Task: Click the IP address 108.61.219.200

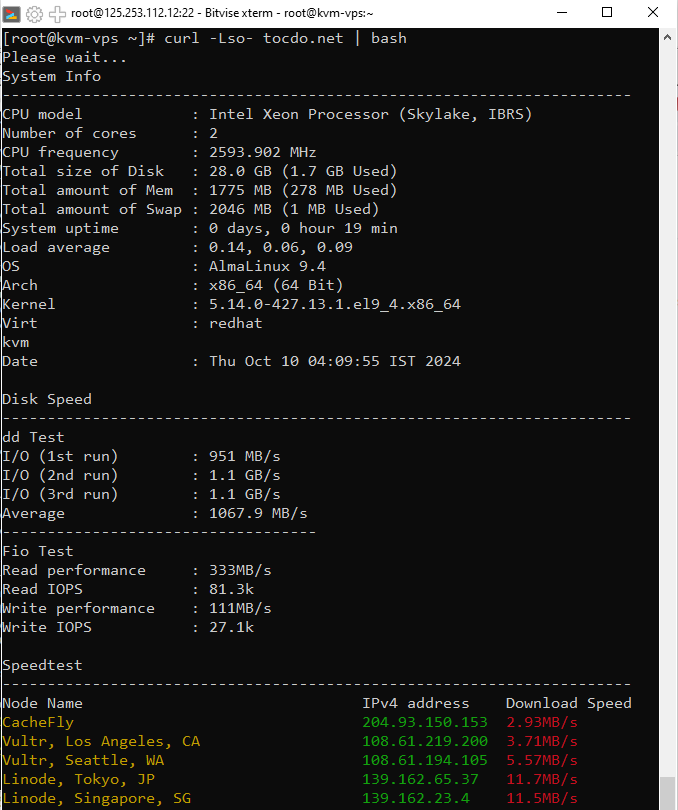Action: 425,741
